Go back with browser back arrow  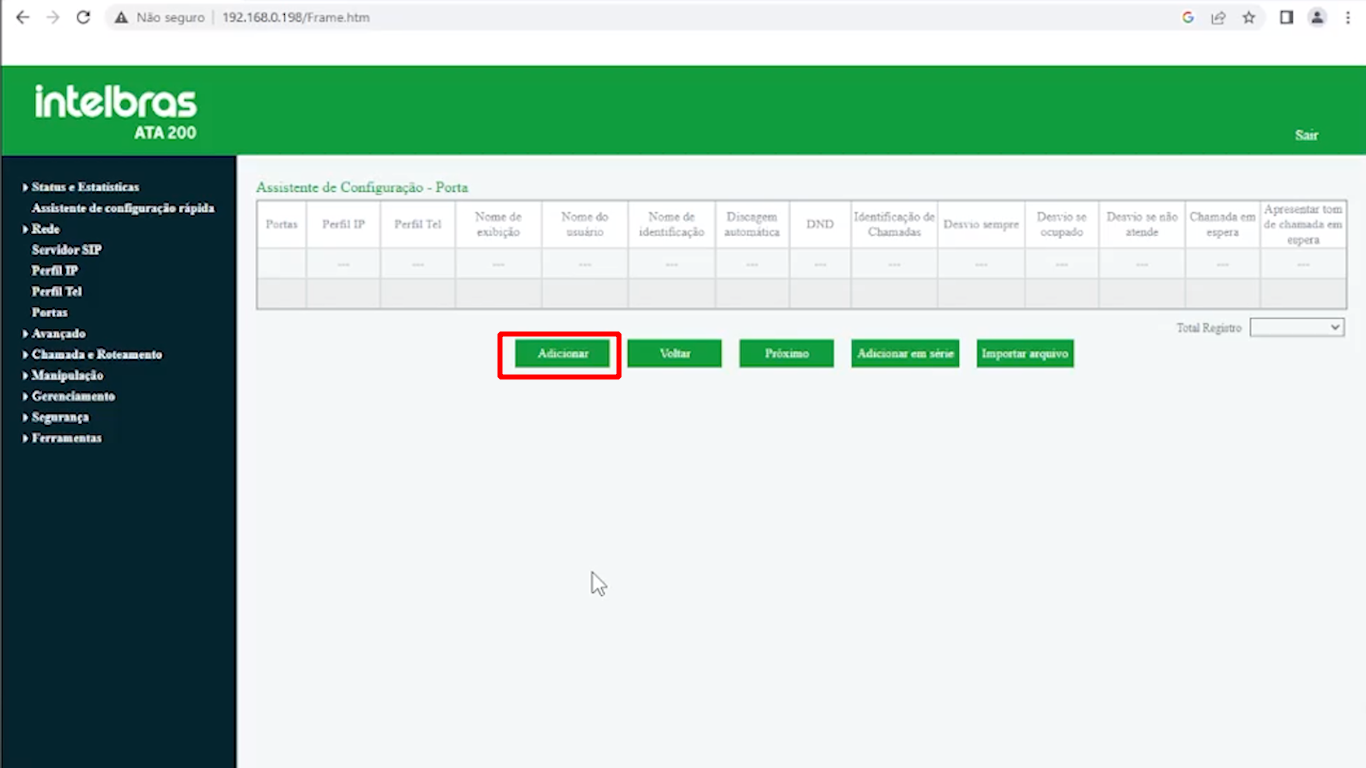point(22,17)
